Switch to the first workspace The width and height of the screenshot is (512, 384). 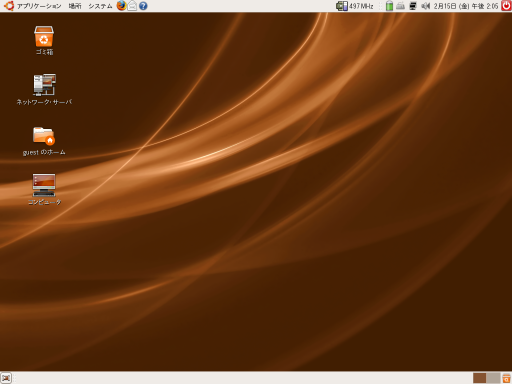(480, 378)
